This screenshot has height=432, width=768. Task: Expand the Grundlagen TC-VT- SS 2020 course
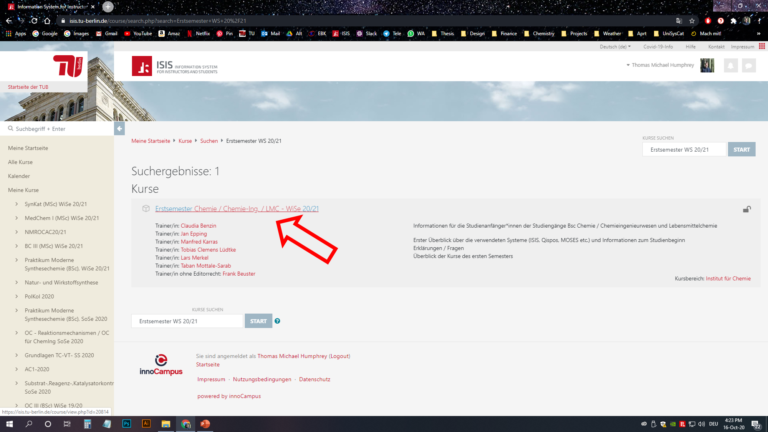(x=17, y=355)
